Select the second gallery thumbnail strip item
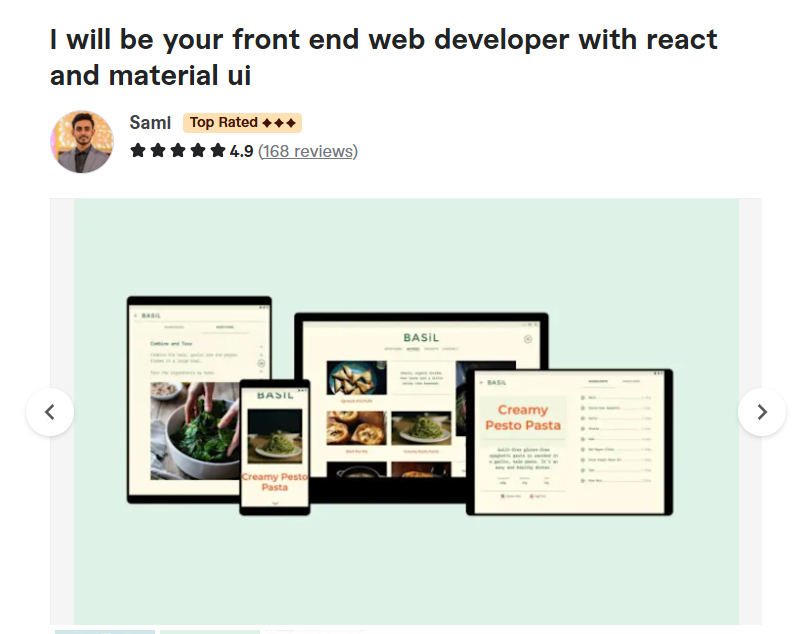Screen dimensions: 804x634 (210, 631)
